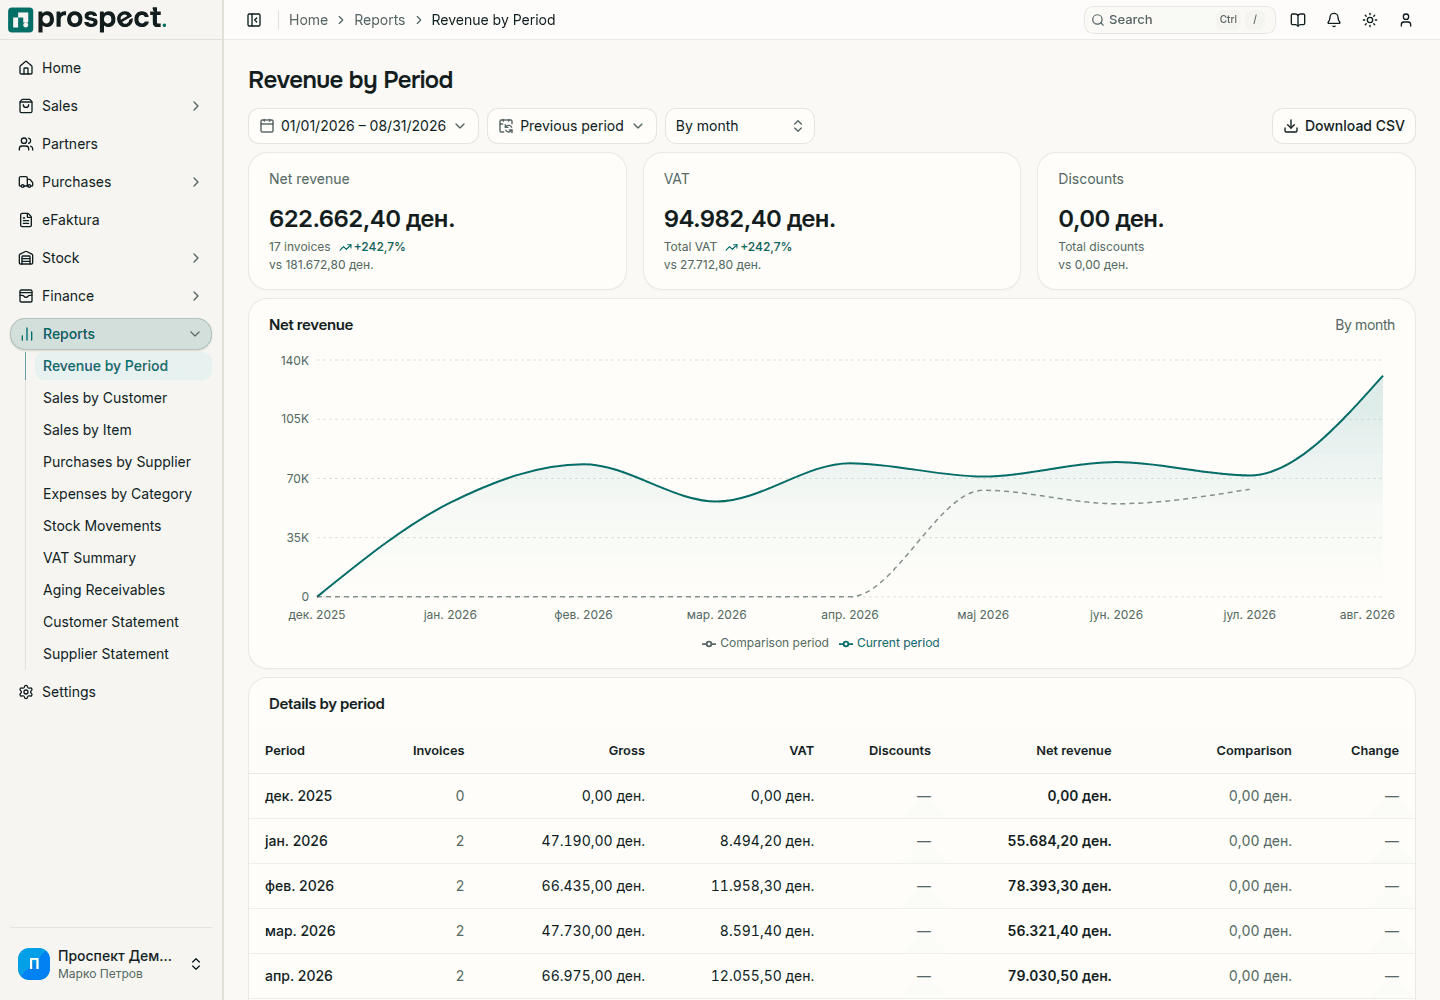Open the By month grouping selector
The image size is (1440, 1000).
[740, 126]
